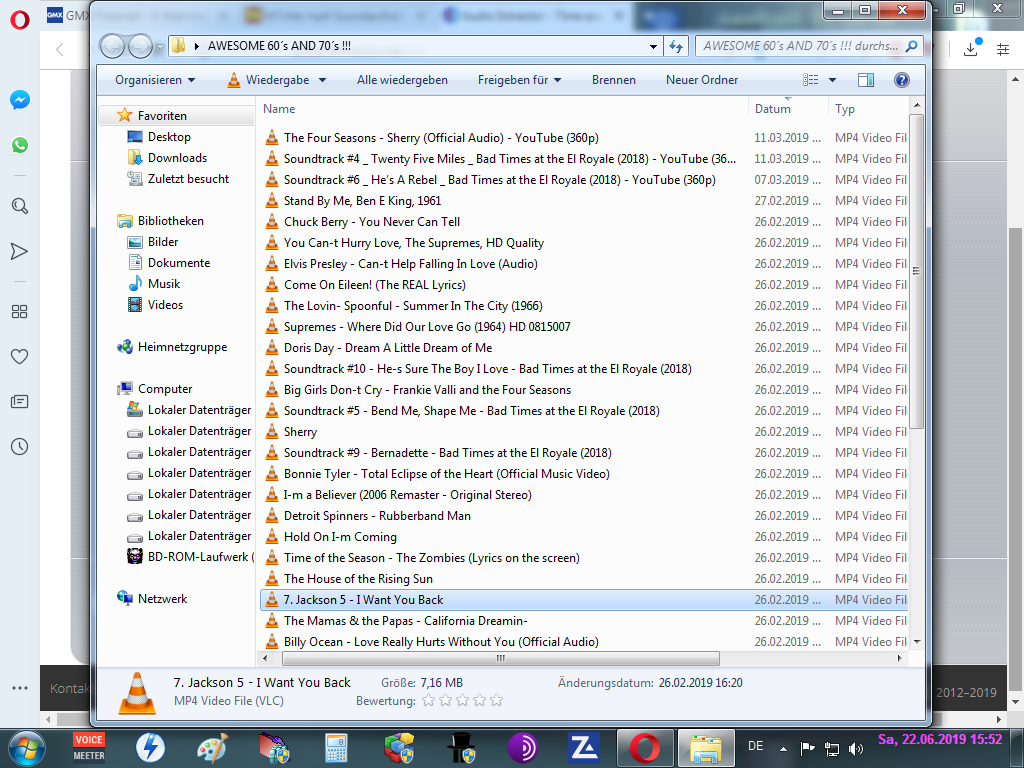Open the Organisieren dropdown menu
The image size is (1024, 768).
pos(155,80)
